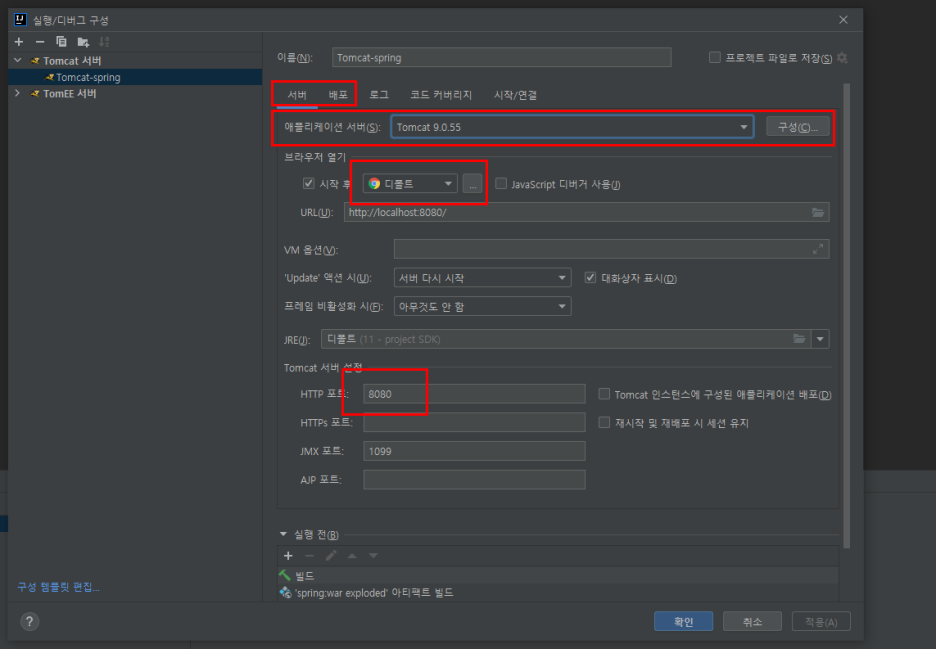Open the Startup/Connection tab
The height and width of the screenshot is (649, 936).
tap(516, 95)
